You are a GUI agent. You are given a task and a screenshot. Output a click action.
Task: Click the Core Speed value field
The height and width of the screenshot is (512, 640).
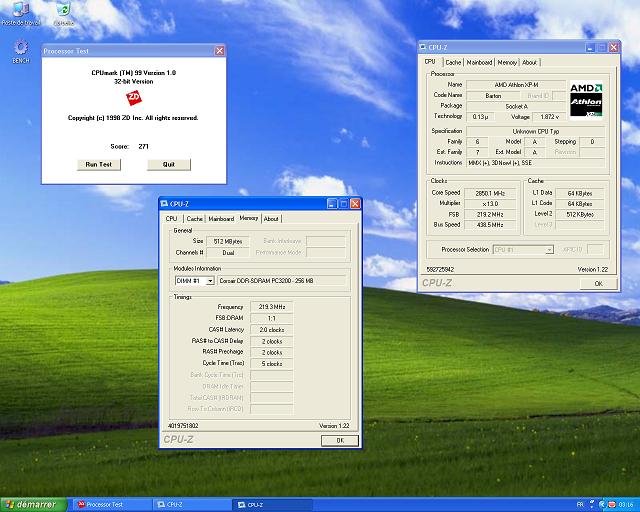pyautogui.click(x=490, y=193)
